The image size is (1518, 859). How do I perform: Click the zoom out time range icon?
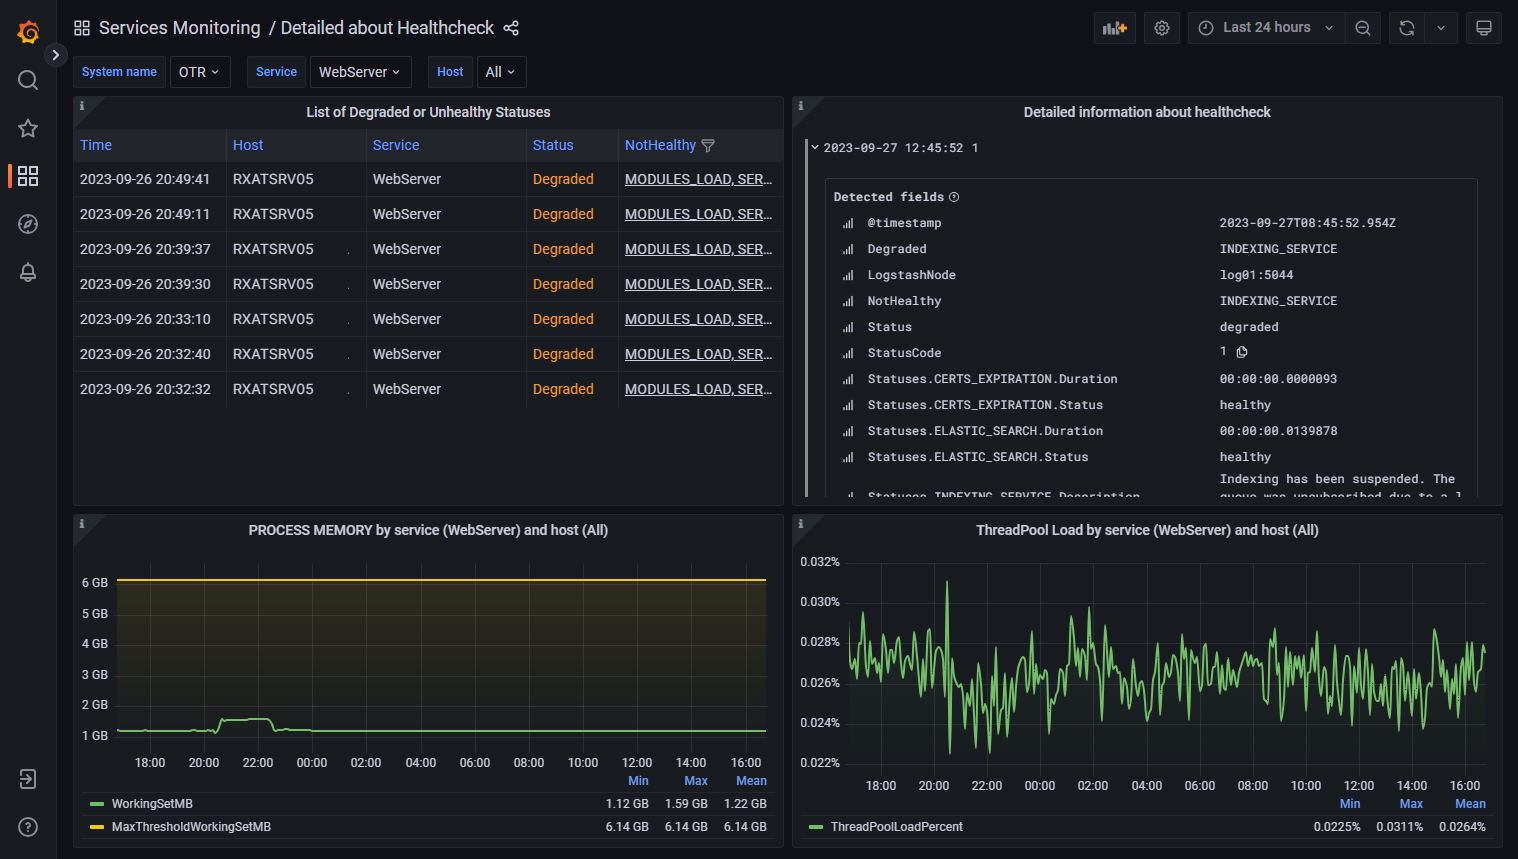1363,28
